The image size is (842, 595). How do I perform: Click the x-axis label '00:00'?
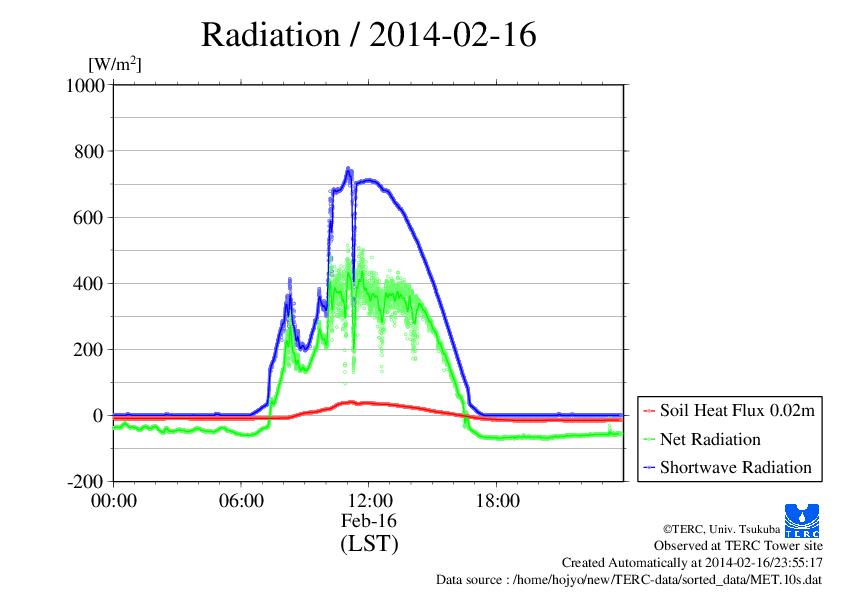[x=114, y=501]
